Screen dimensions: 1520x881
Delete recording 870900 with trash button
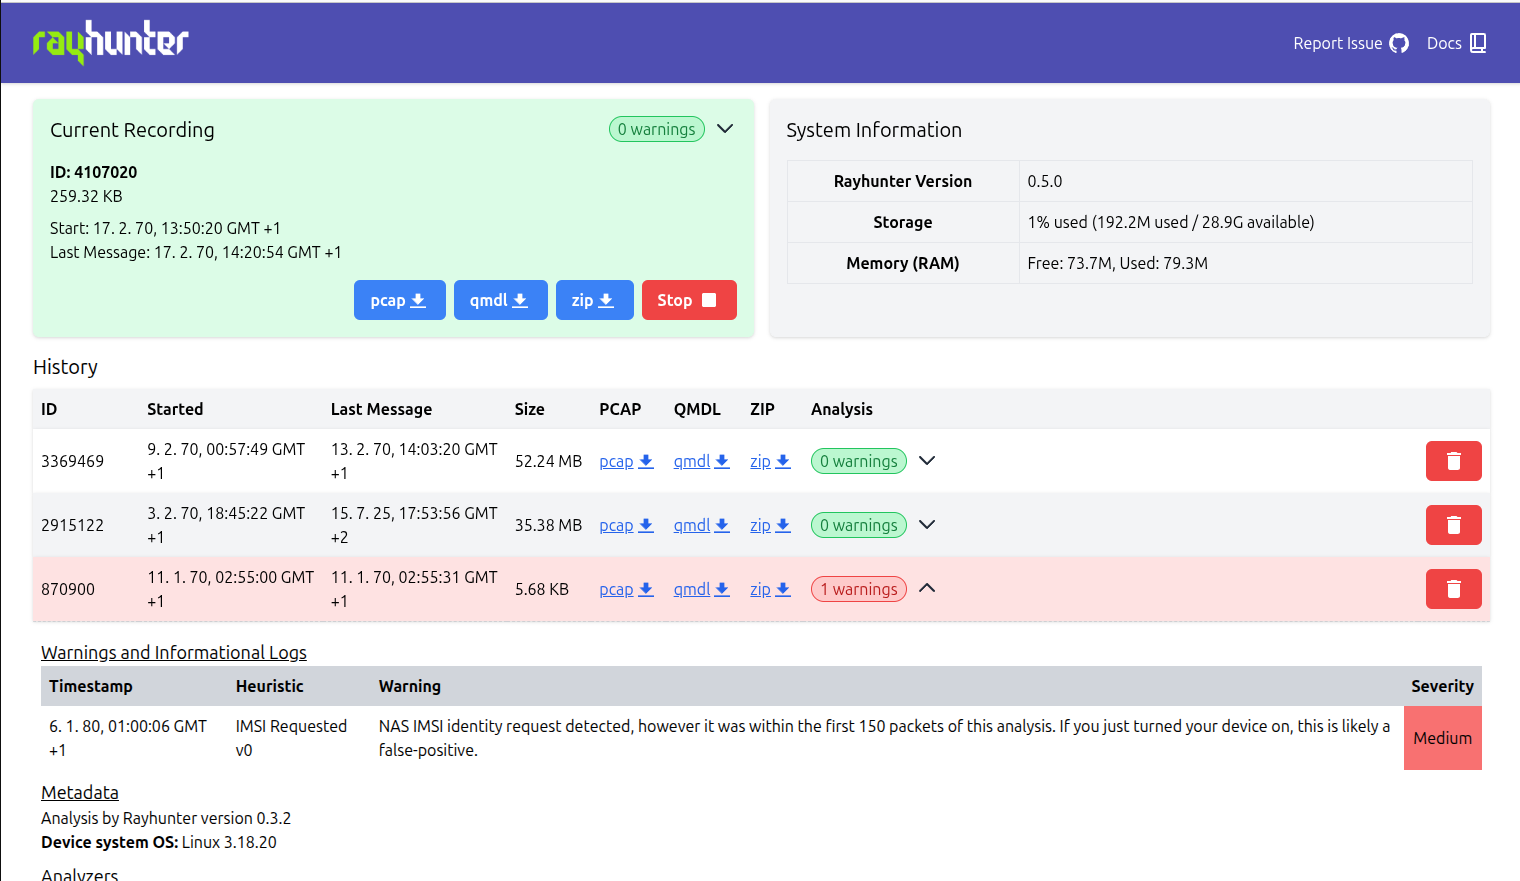(x=1453, y=589)
